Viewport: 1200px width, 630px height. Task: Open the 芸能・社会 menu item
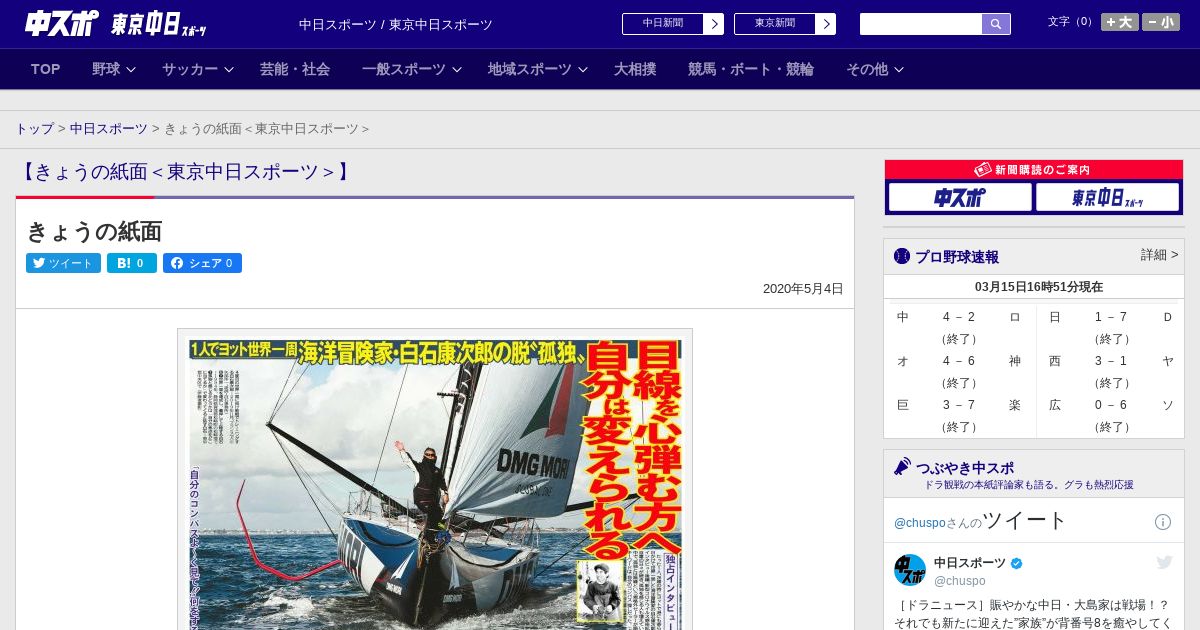295,69
